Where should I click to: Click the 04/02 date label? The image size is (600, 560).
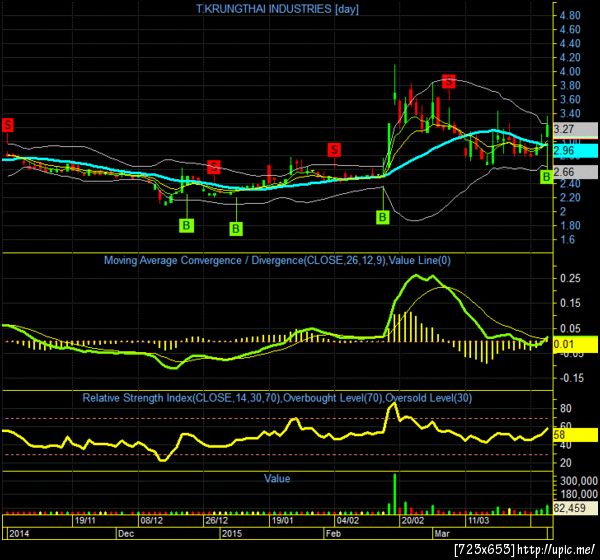click(348, 521)
